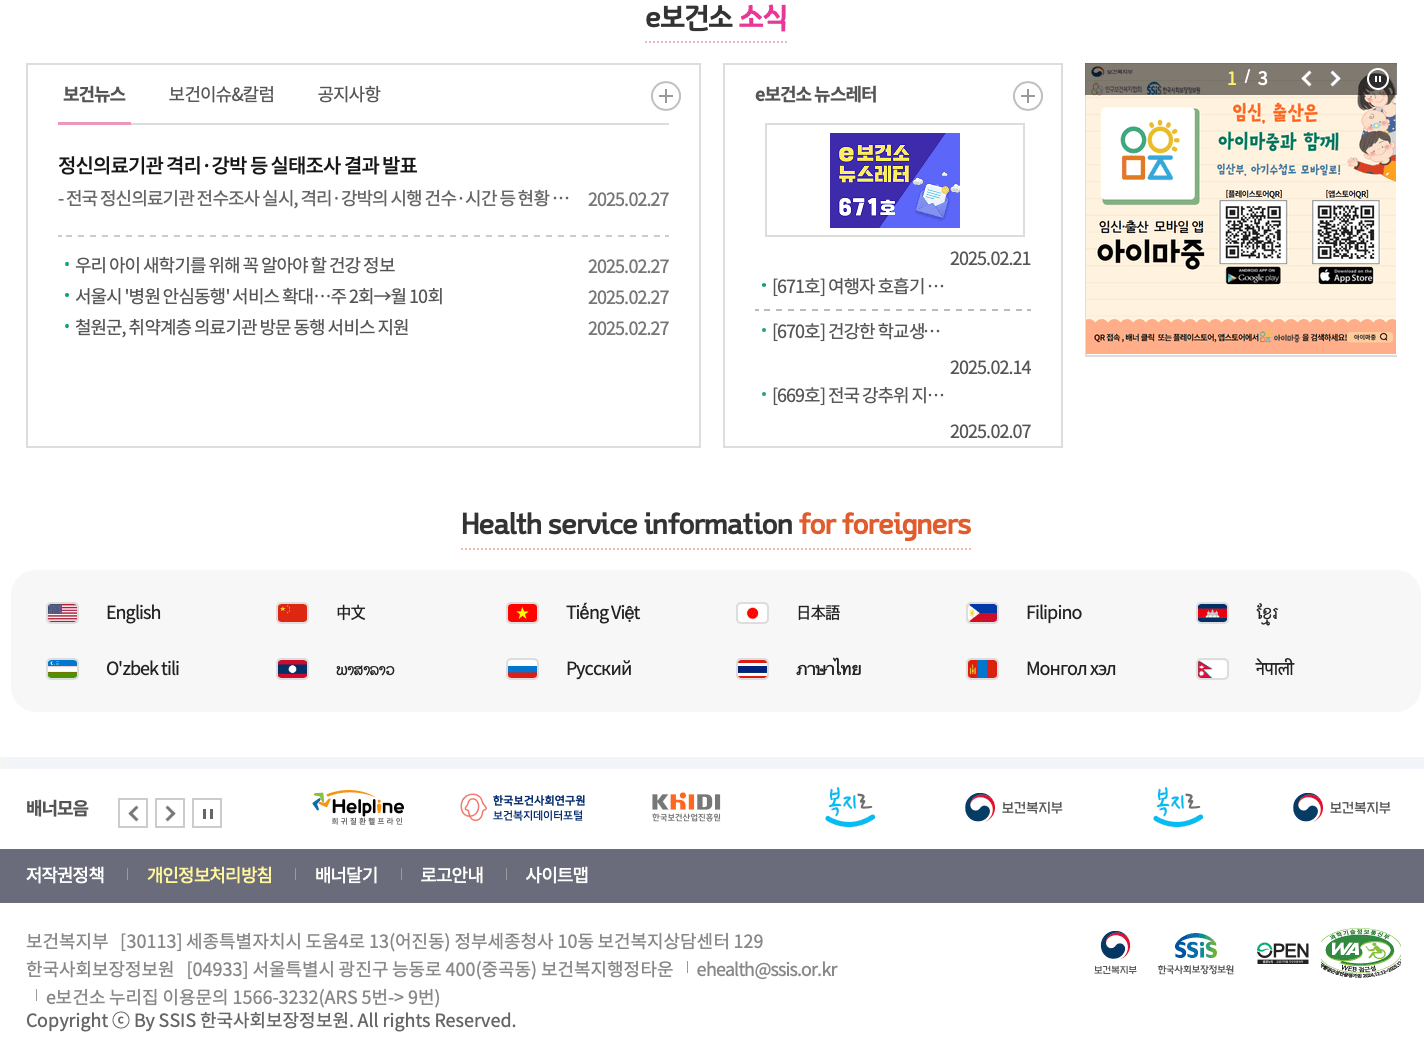Viewport: 1424px width, 1039px height.
Task: Click the next arrow on 아이마중 banner
Action: 1335,77
